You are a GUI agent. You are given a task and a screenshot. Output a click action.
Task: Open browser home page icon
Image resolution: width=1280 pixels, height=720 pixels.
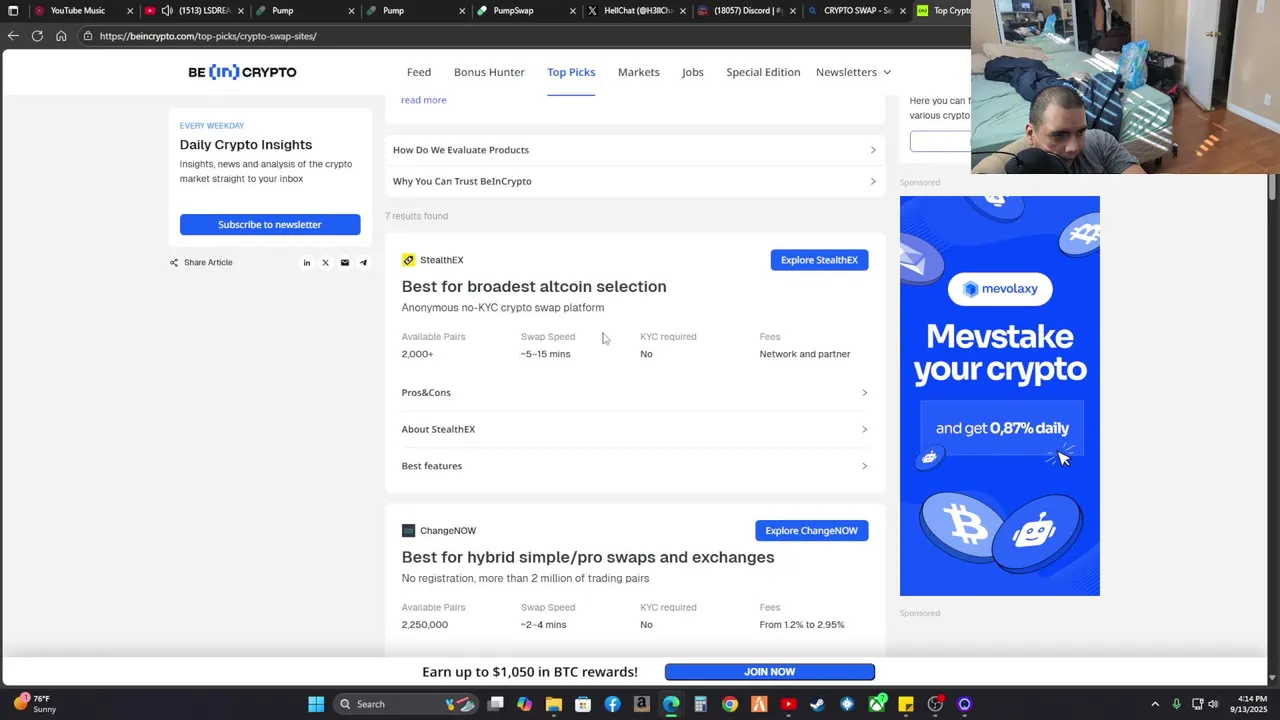61,36
